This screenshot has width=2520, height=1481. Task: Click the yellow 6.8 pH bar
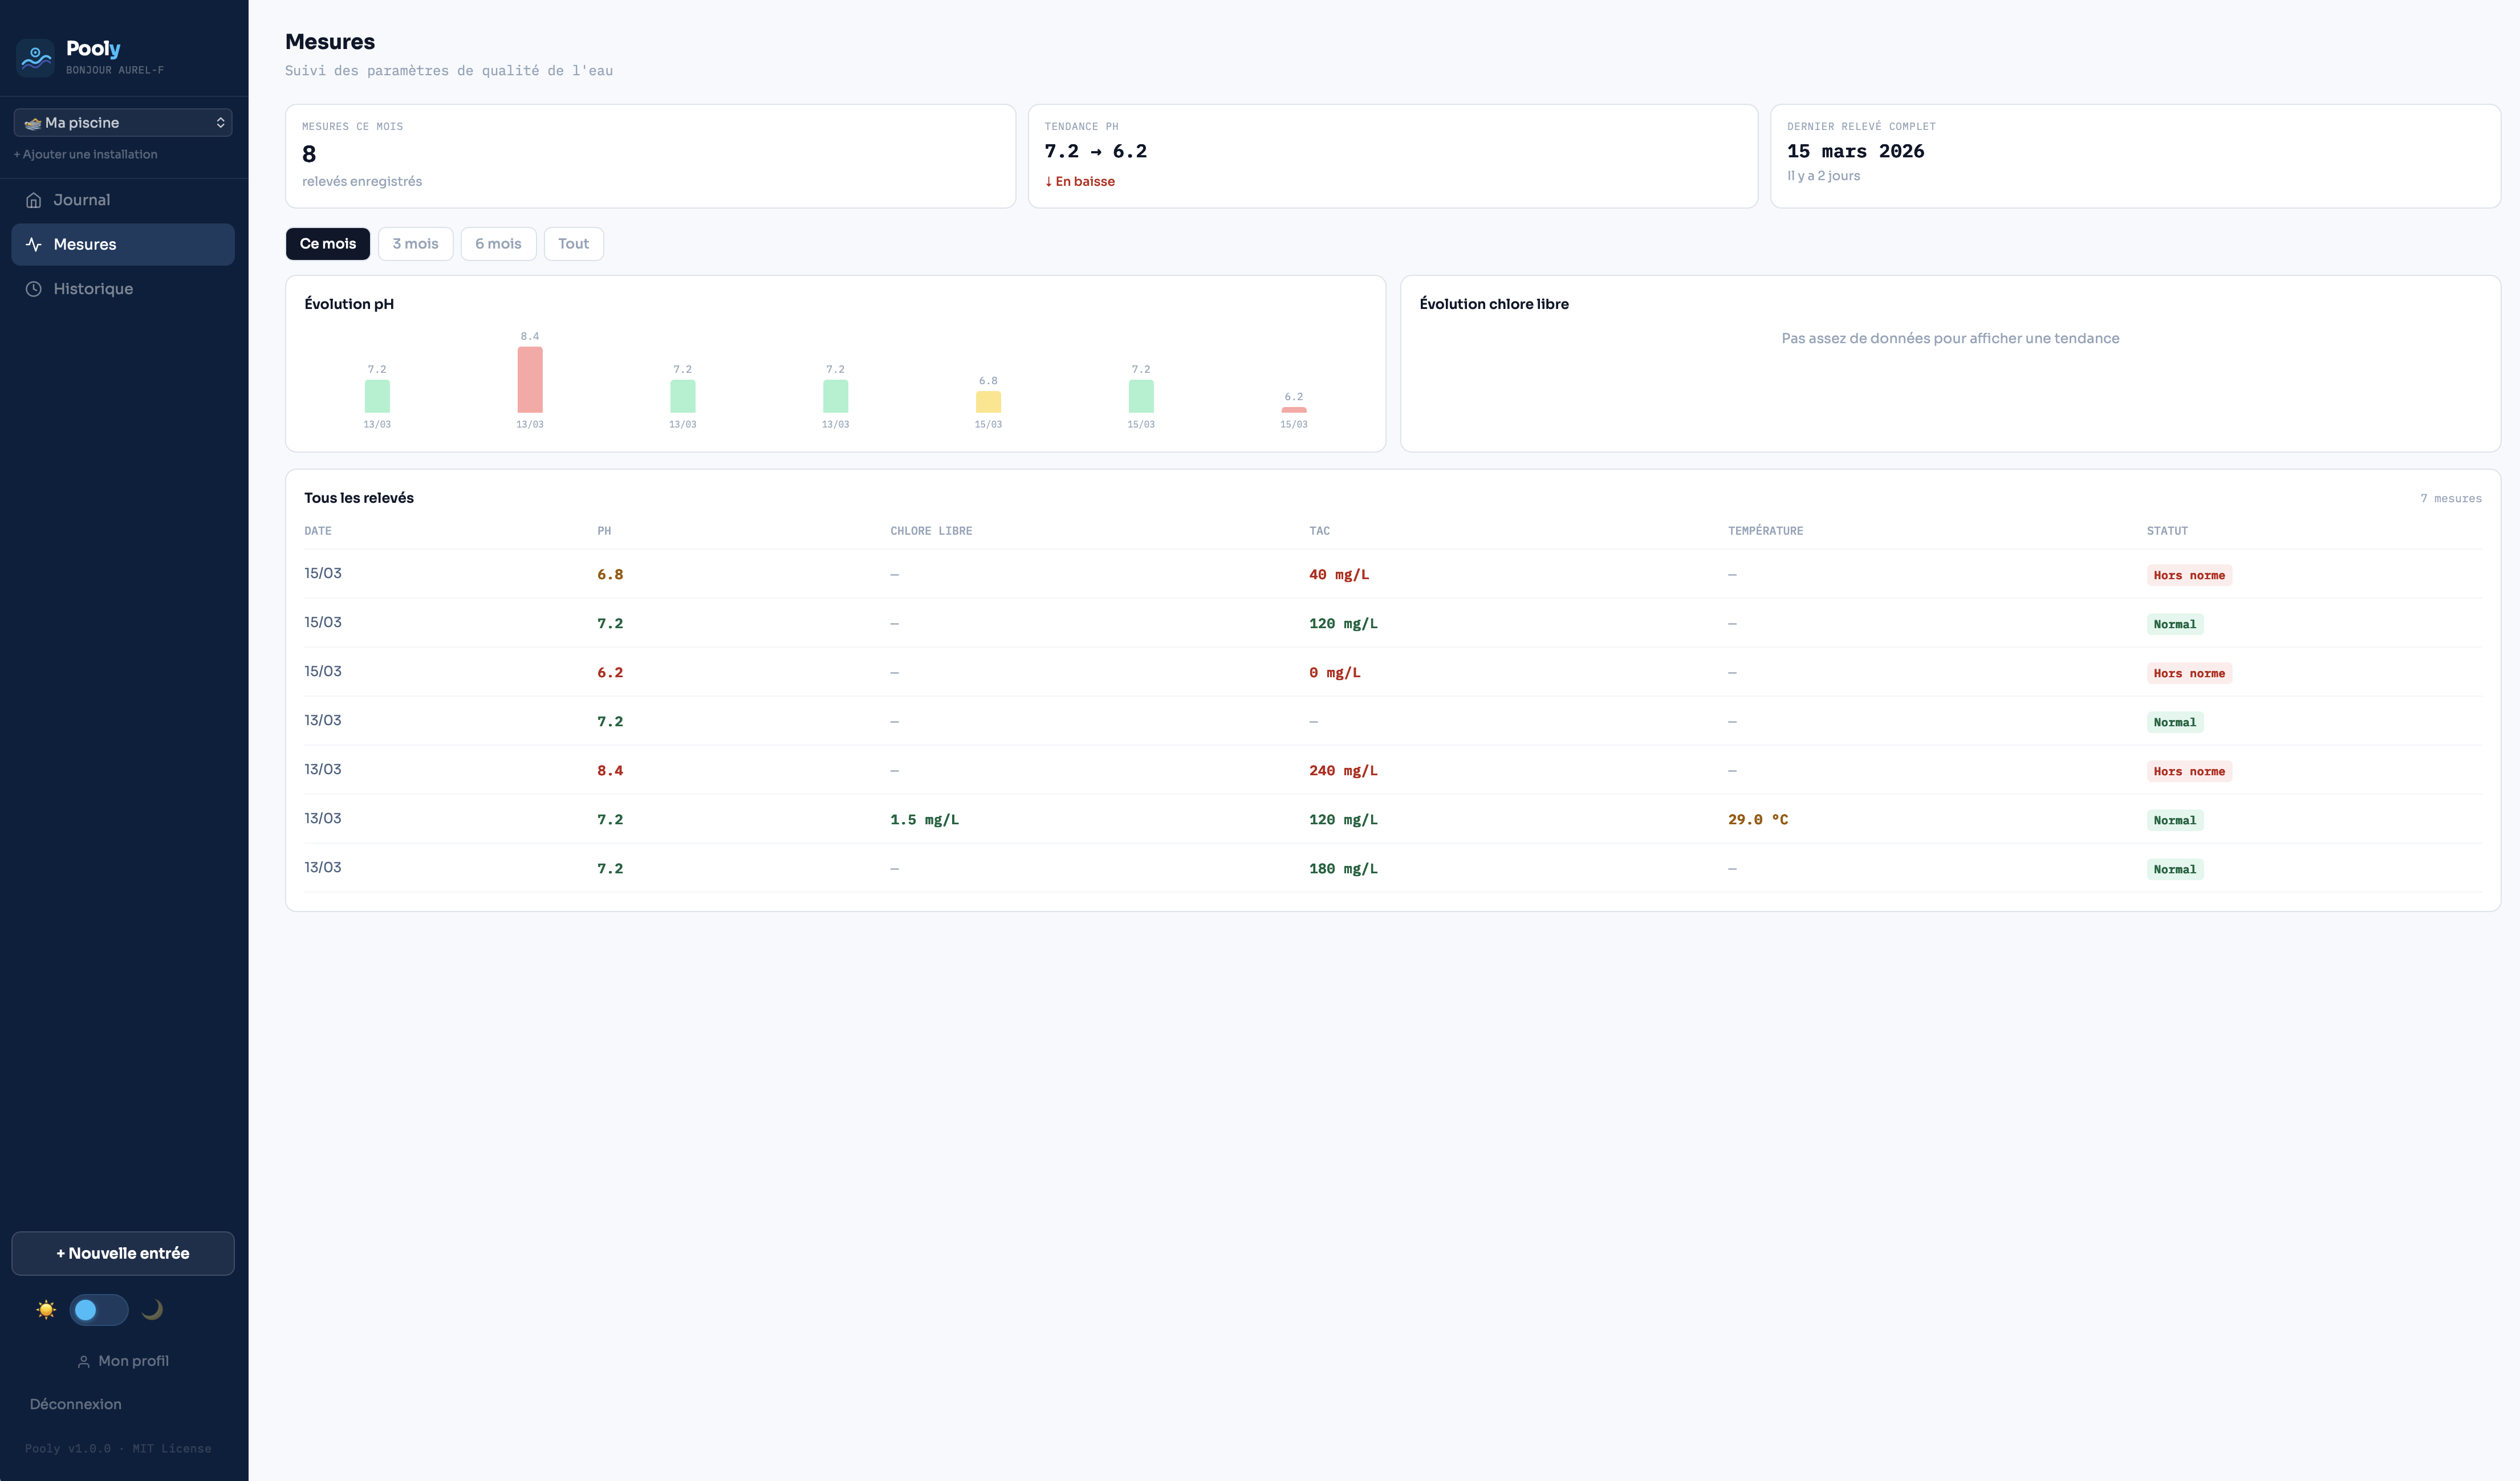988,402
